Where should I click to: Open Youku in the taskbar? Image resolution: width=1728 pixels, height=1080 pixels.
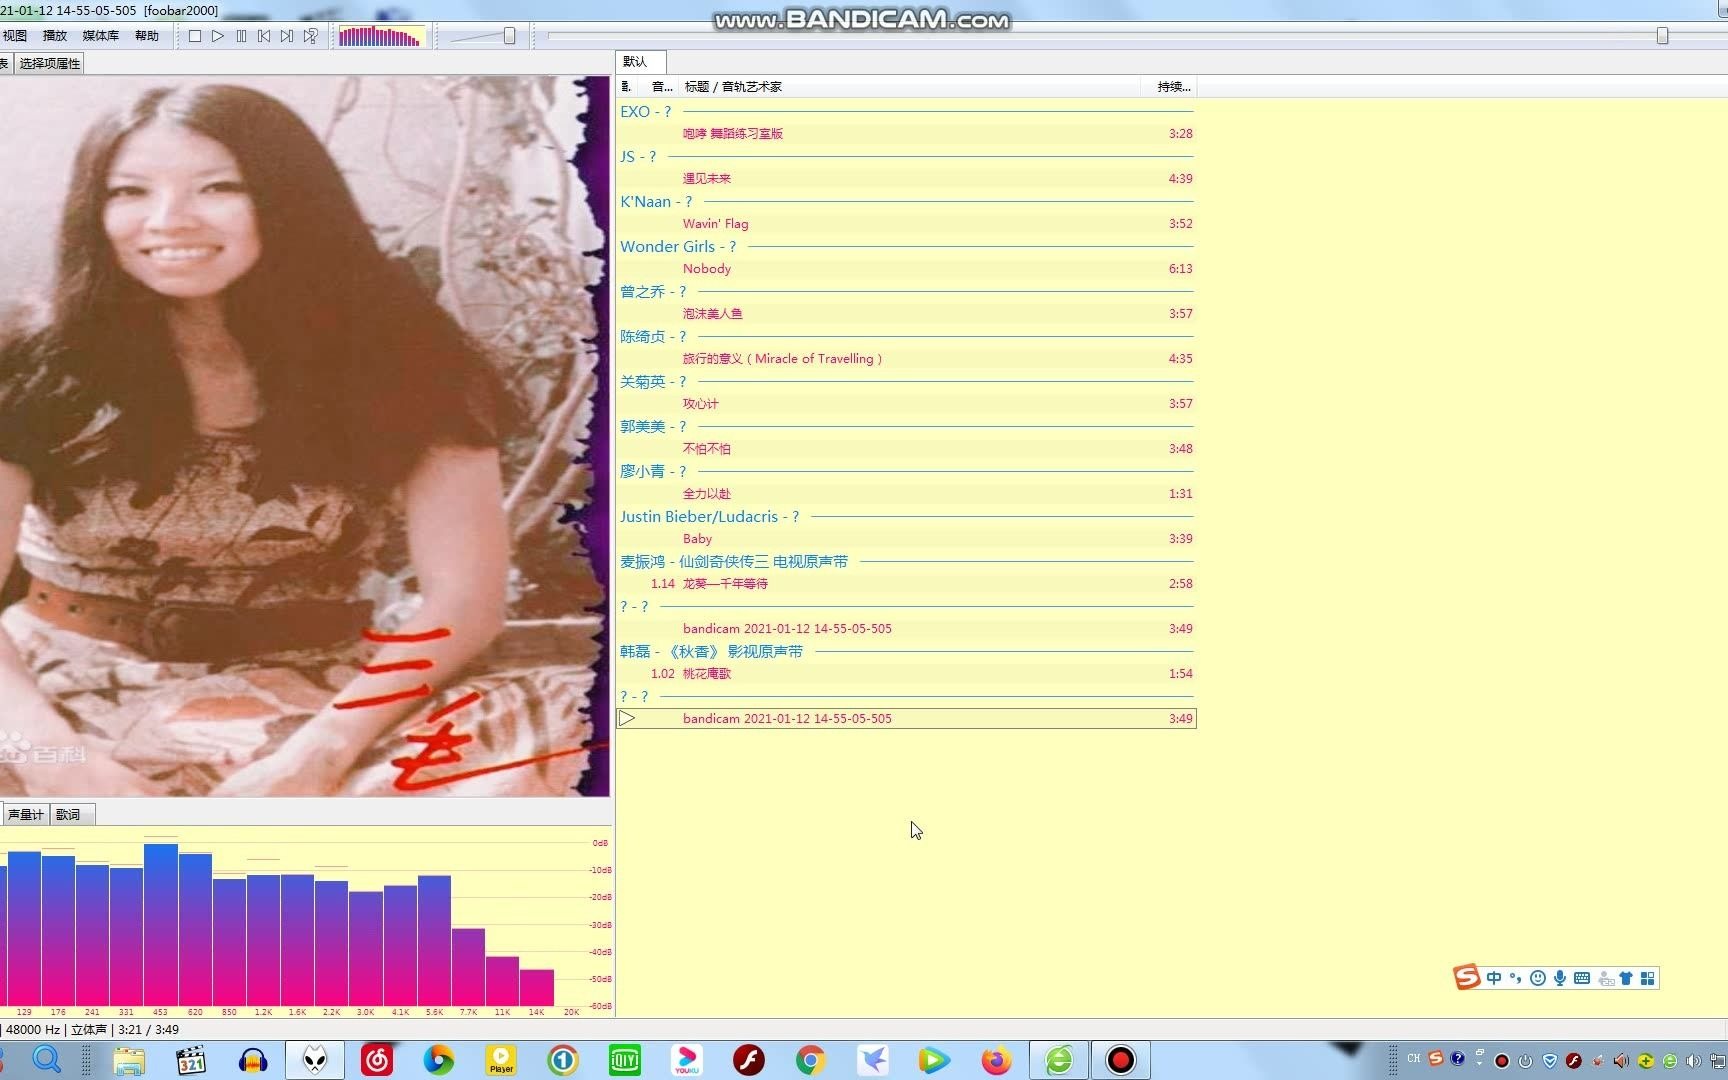tap(687, 1060)
